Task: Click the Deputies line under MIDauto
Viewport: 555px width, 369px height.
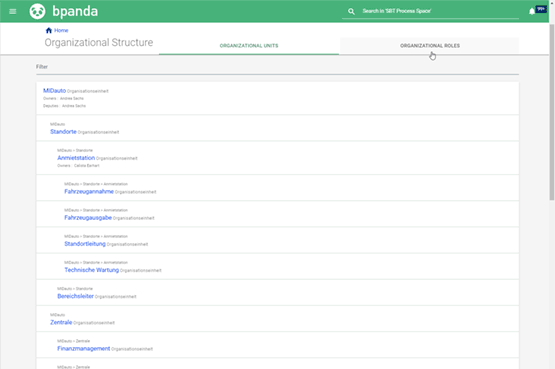Action: (x=64, y=106)
